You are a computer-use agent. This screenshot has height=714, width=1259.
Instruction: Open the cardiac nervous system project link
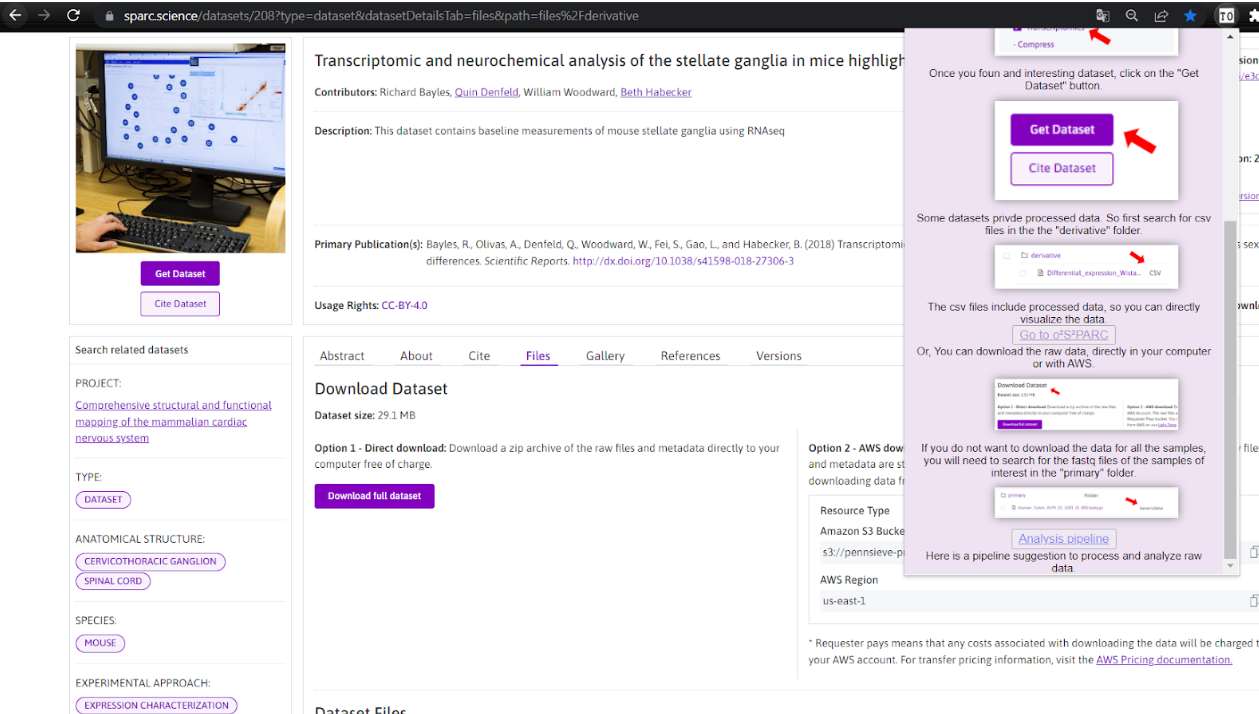(x=173, y=422)
